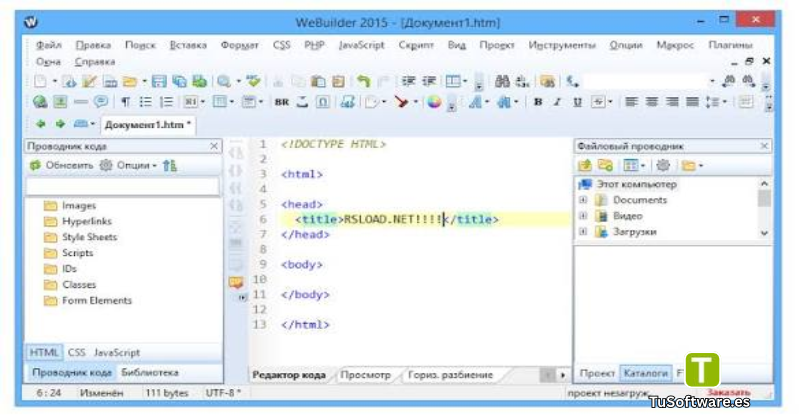
Task: Click the Заказать link in status bar
Action: 729,392
